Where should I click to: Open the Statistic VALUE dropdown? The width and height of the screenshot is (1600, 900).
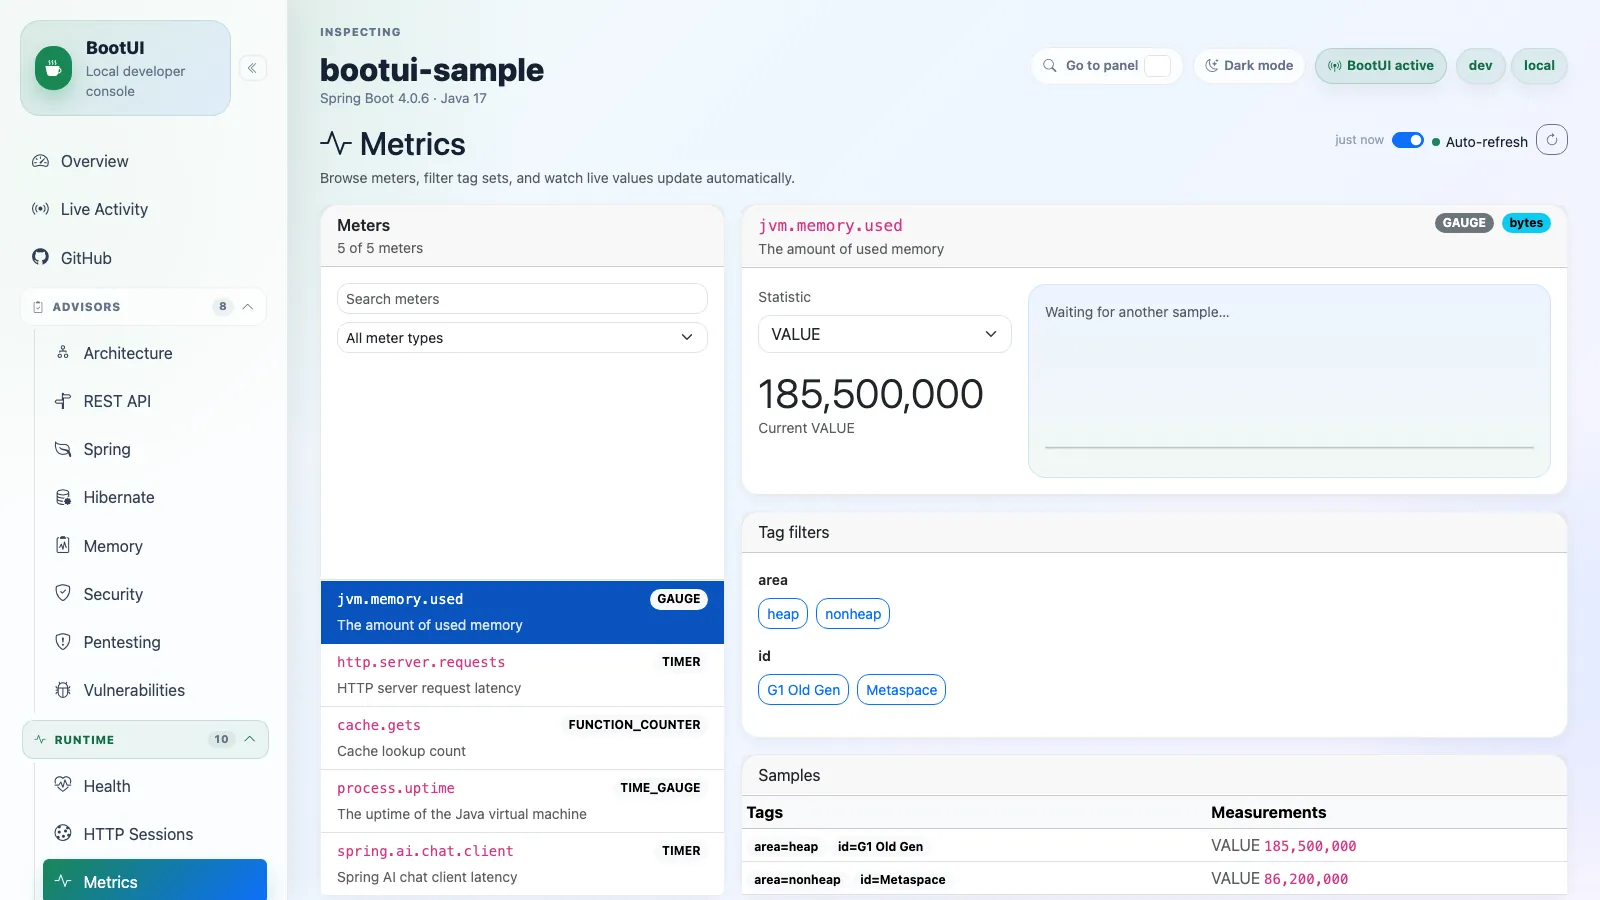(885, 334)
